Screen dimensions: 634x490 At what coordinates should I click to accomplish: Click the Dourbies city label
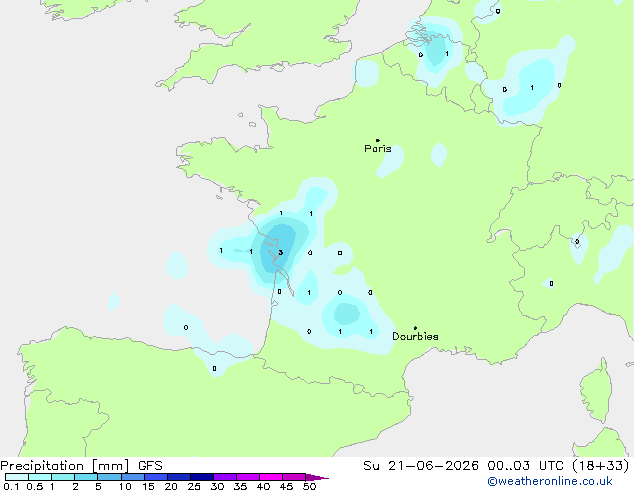pos(415,336)
